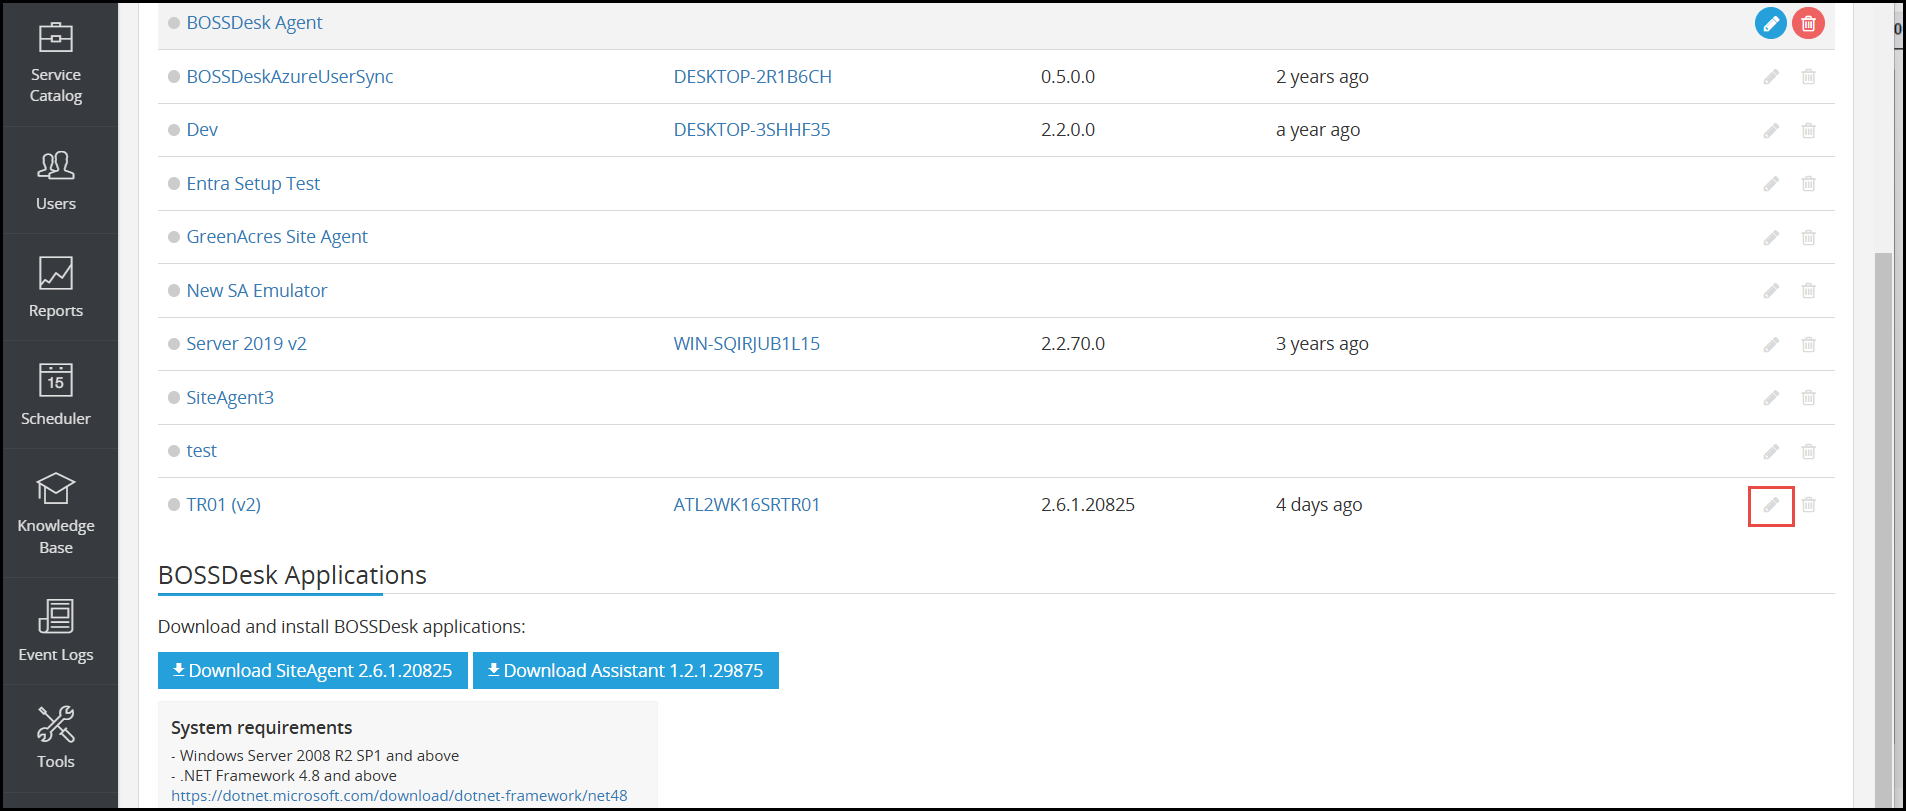The width and height of the screenshot is (1906, 811).
Task: Click the DESKTOP-3SHHF35 host link
Action: click(752, 130)
